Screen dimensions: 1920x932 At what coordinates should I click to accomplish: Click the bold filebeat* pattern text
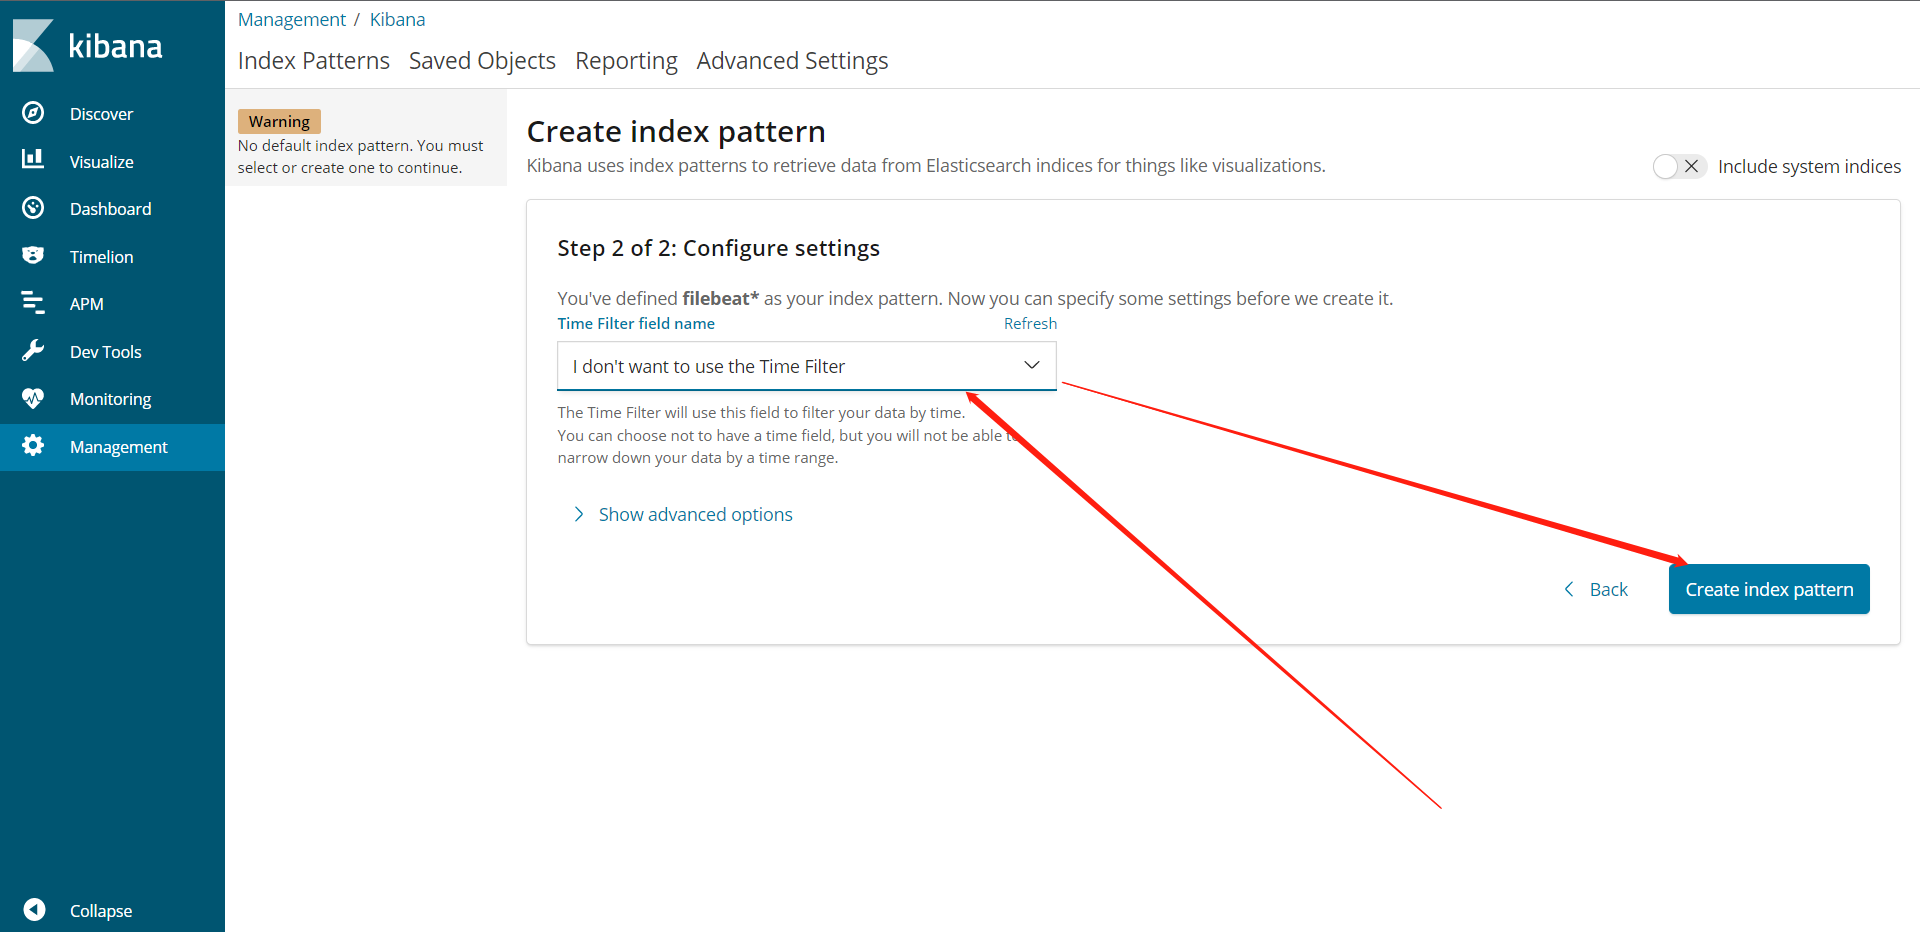tap(721, 298)
